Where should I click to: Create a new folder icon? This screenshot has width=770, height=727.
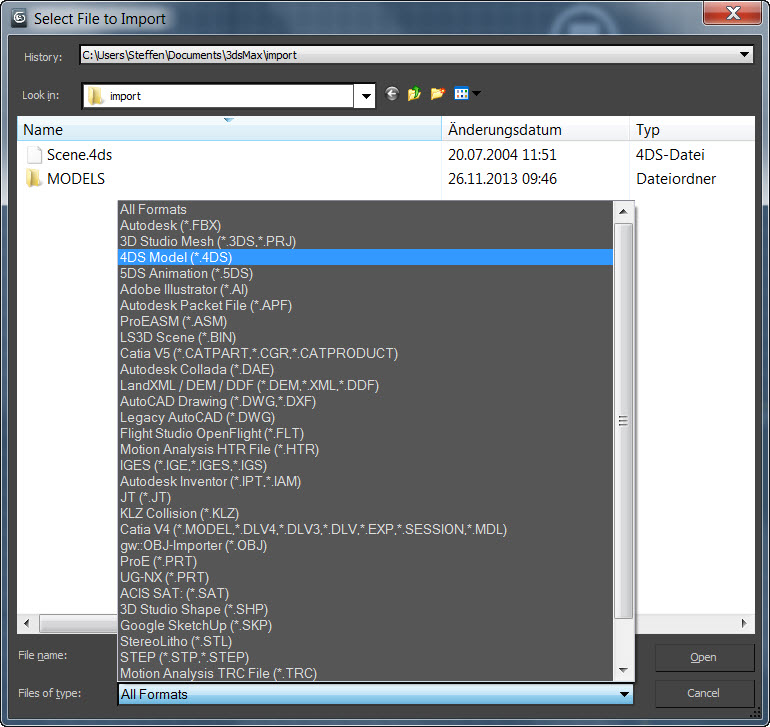pyautogui.click(x=438, y=95)
